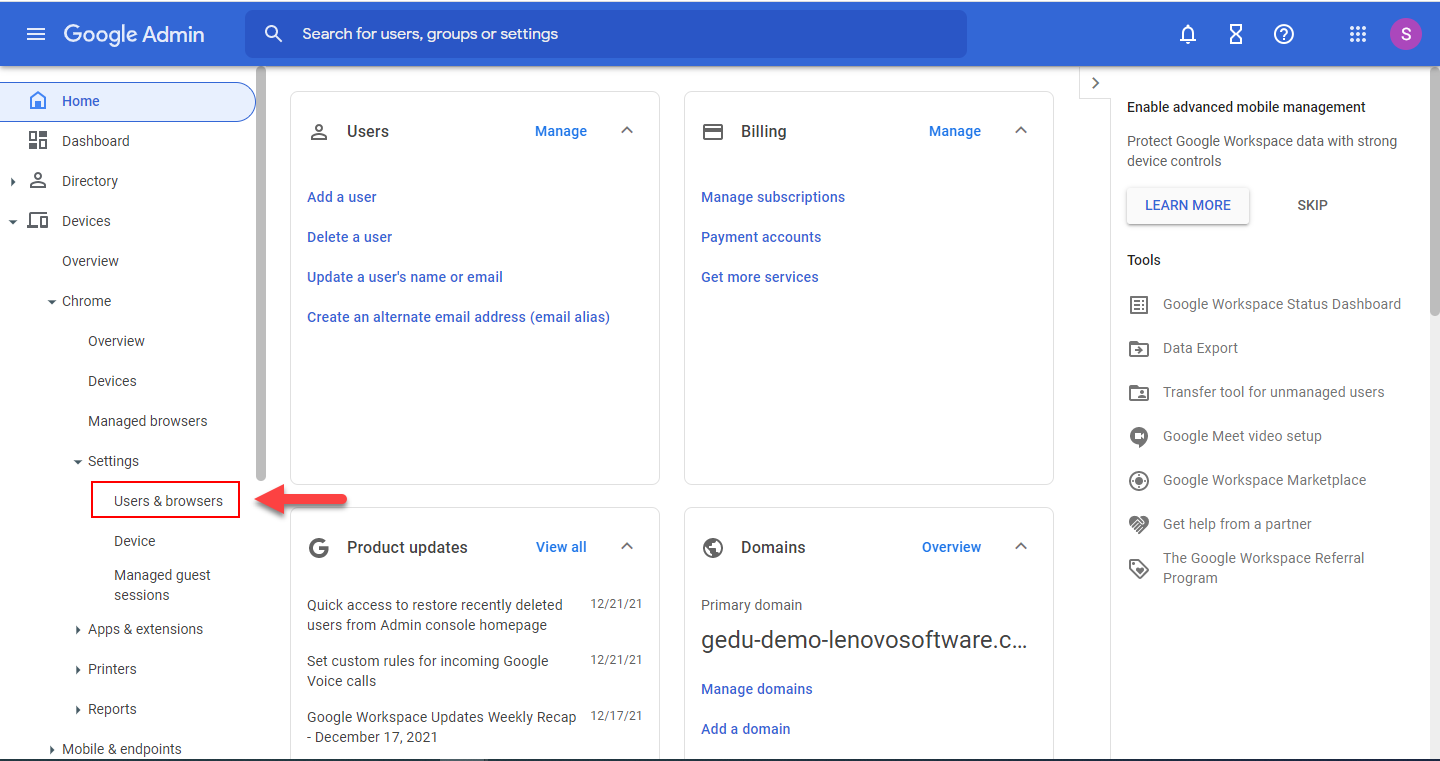The width and height of the screenshot is (1440, 761).
Task: Click the search magnifier icon
Action: click(274, 34)
